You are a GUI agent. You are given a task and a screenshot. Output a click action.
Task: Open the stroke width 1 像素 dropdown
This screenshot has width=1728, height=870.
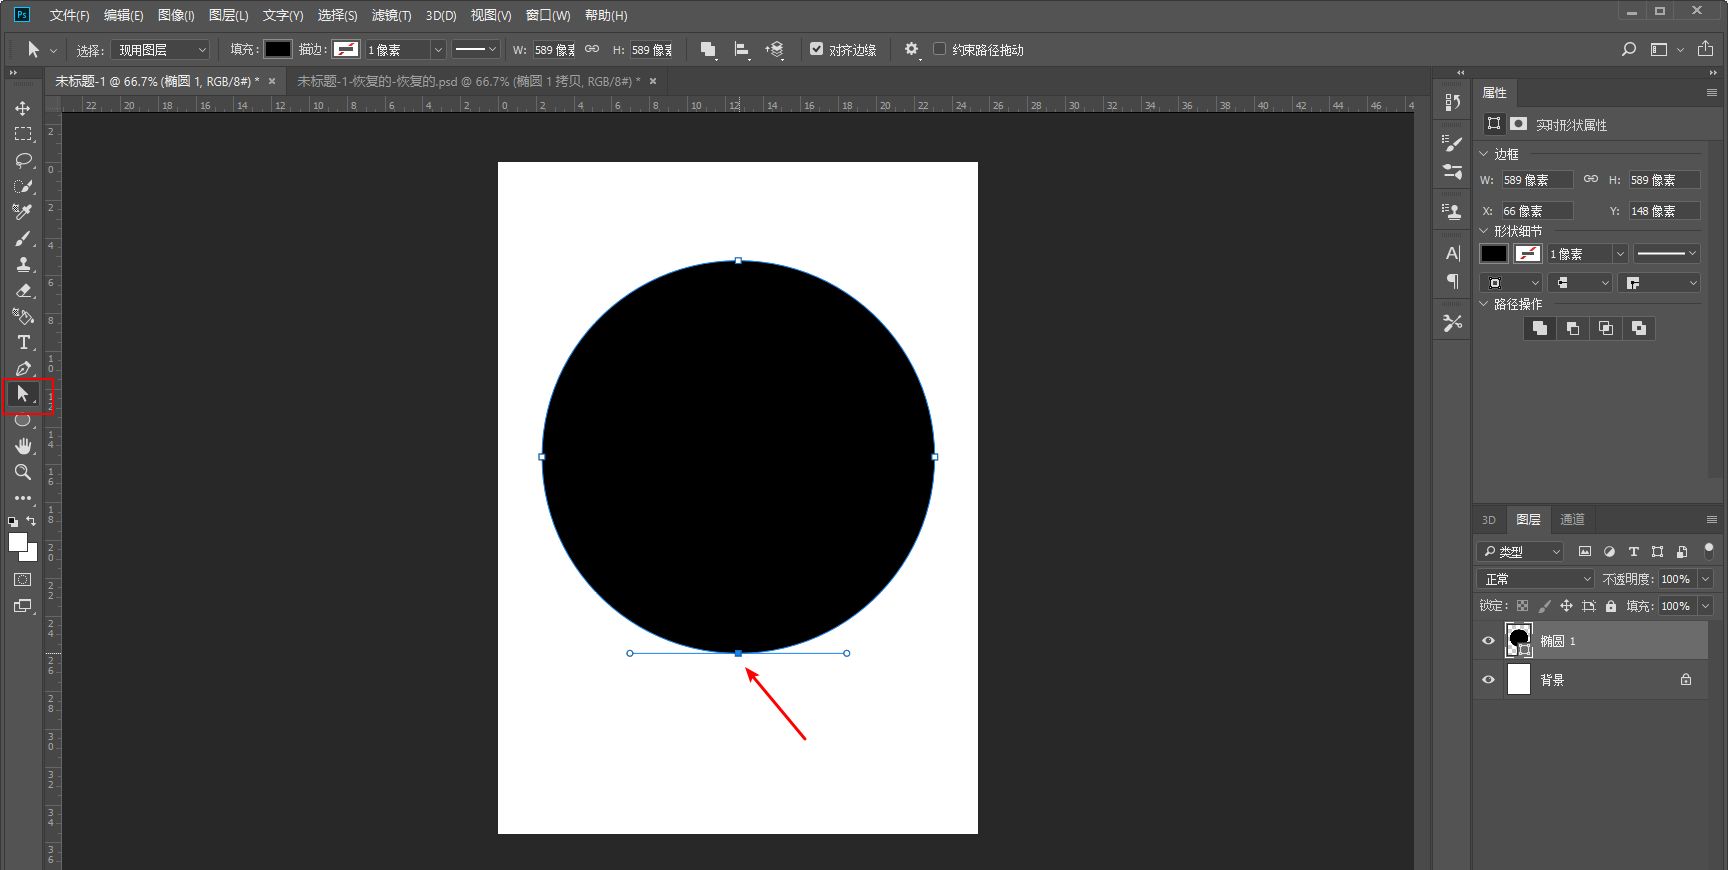[438, 49]
